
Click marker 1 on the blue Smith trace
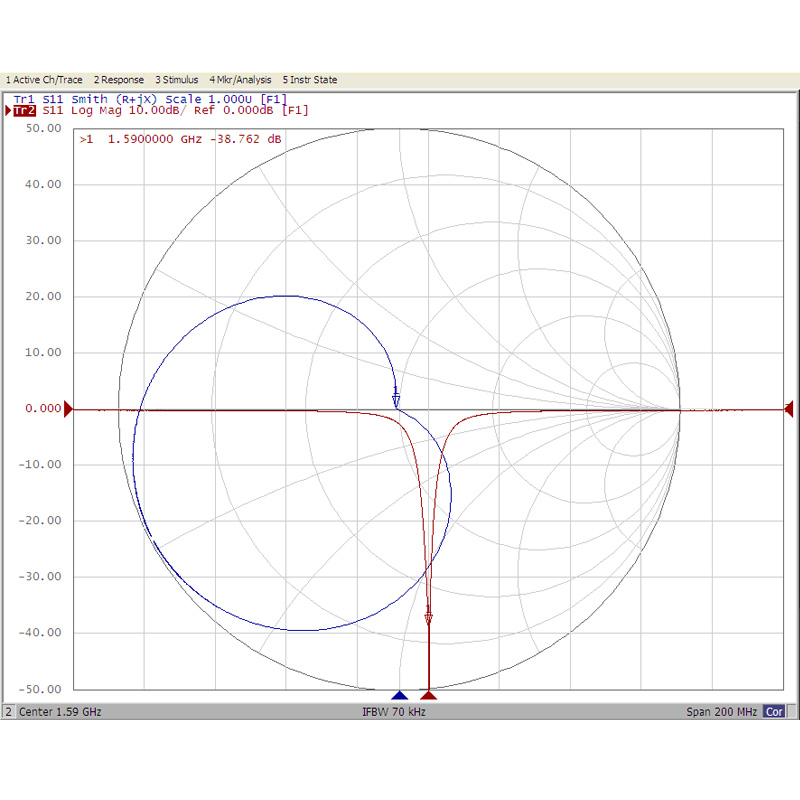(x=396, y=400)
